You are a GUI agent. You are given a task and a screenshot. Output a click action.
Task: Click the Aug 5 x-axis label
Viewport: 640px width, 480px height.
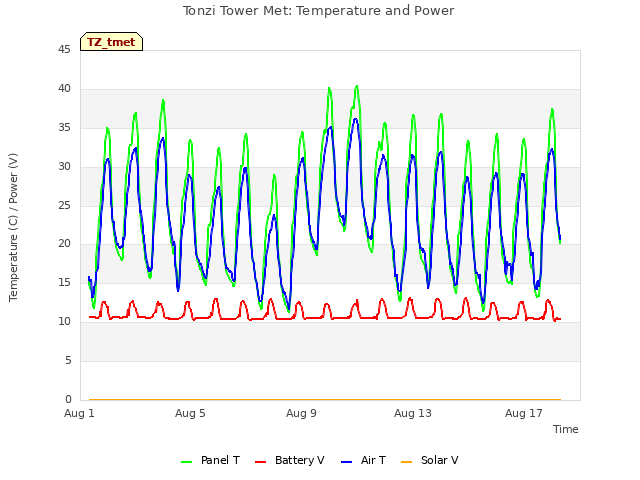click(x=190, y=413)
